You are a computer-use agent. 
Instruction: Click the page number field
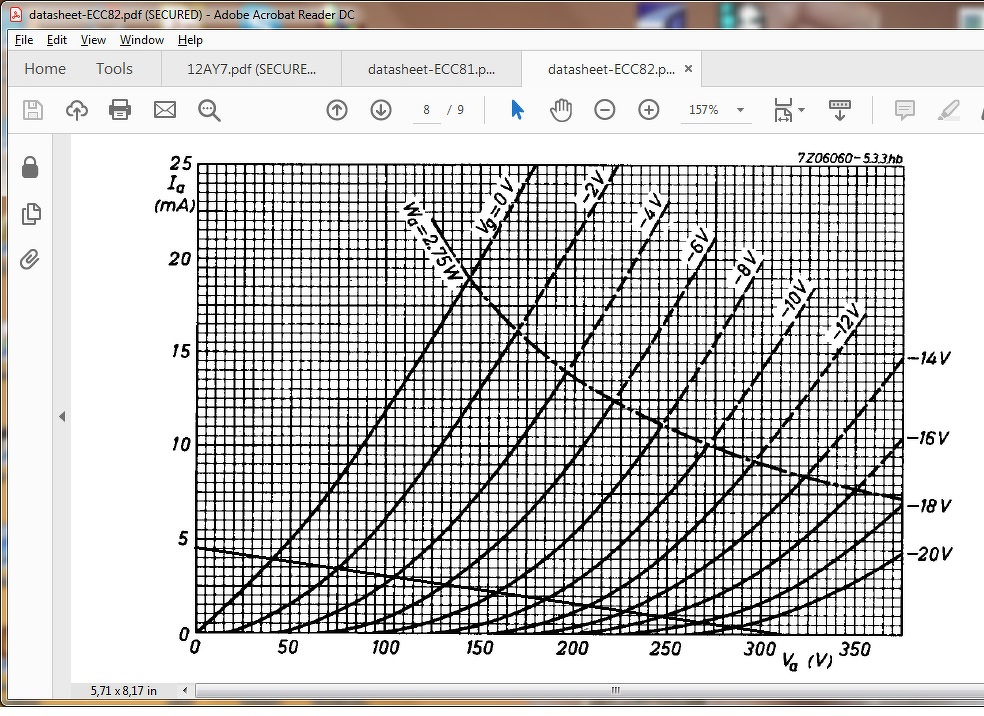point(427,110)
